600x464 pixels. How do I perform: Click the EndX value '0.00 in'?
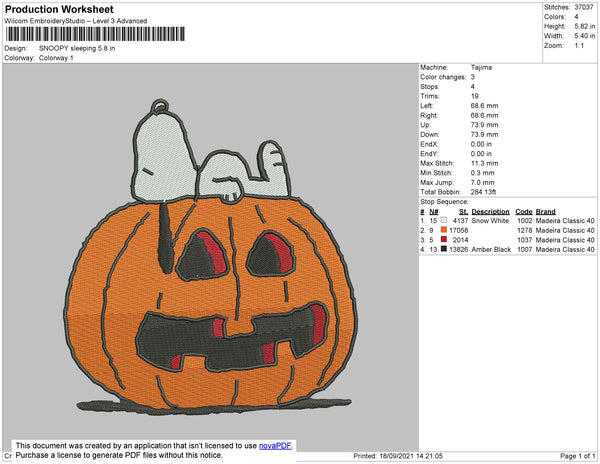pyautogui.click(x=481, y=144)
